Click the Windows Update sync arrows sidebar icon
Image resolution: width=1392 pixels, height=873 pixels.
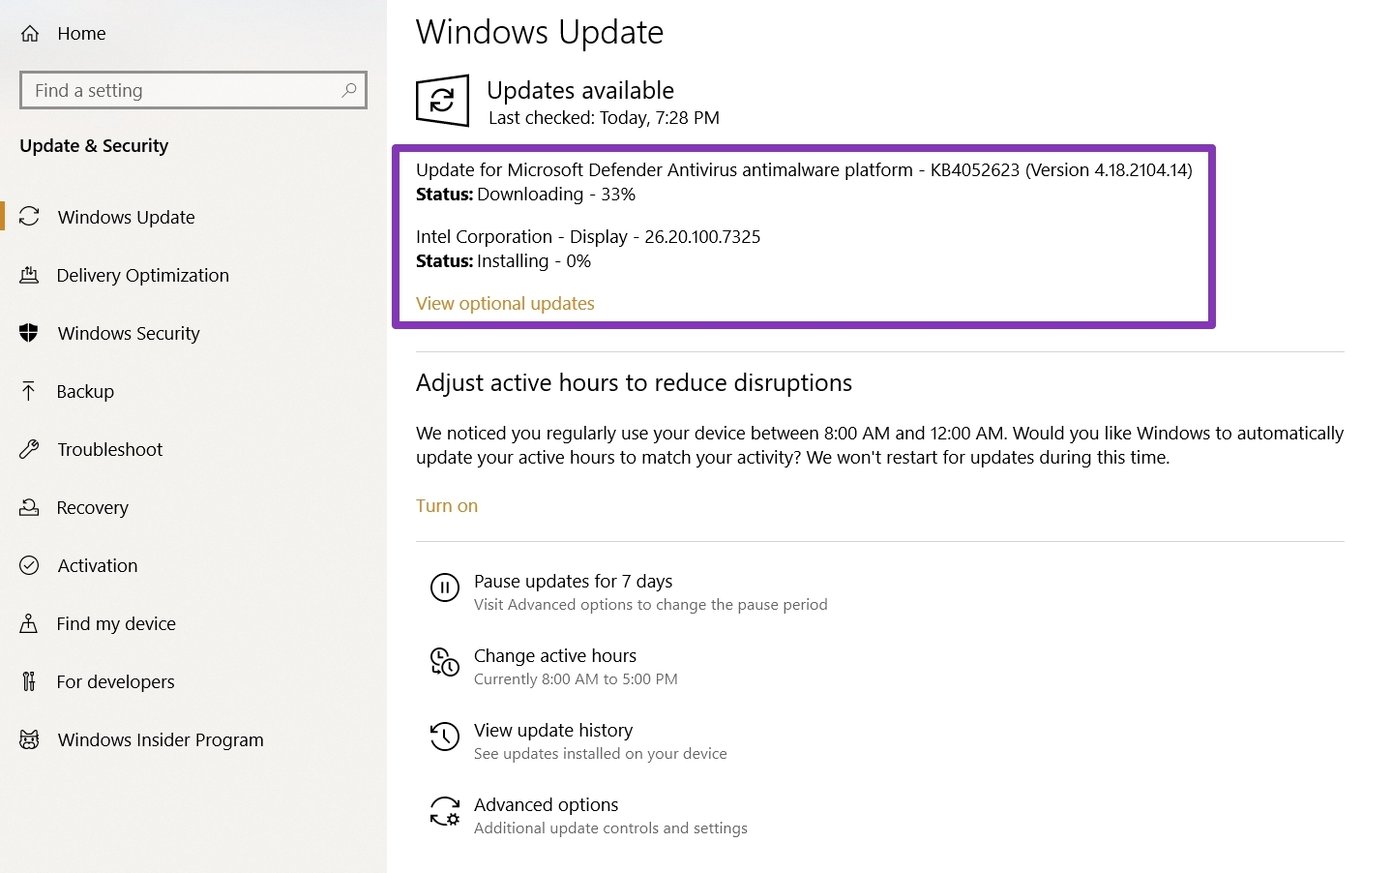29,217
